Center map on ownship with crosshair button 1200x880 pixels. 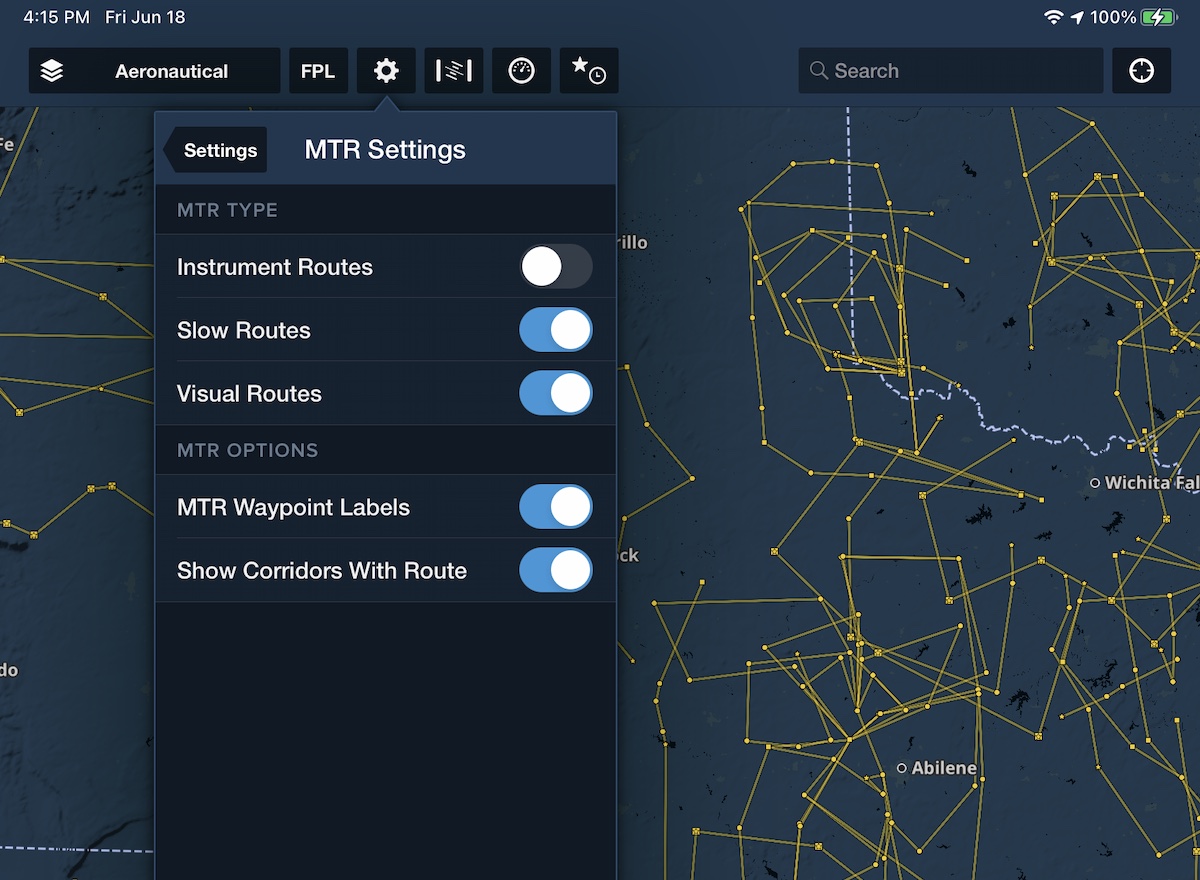coord(1141,70)
